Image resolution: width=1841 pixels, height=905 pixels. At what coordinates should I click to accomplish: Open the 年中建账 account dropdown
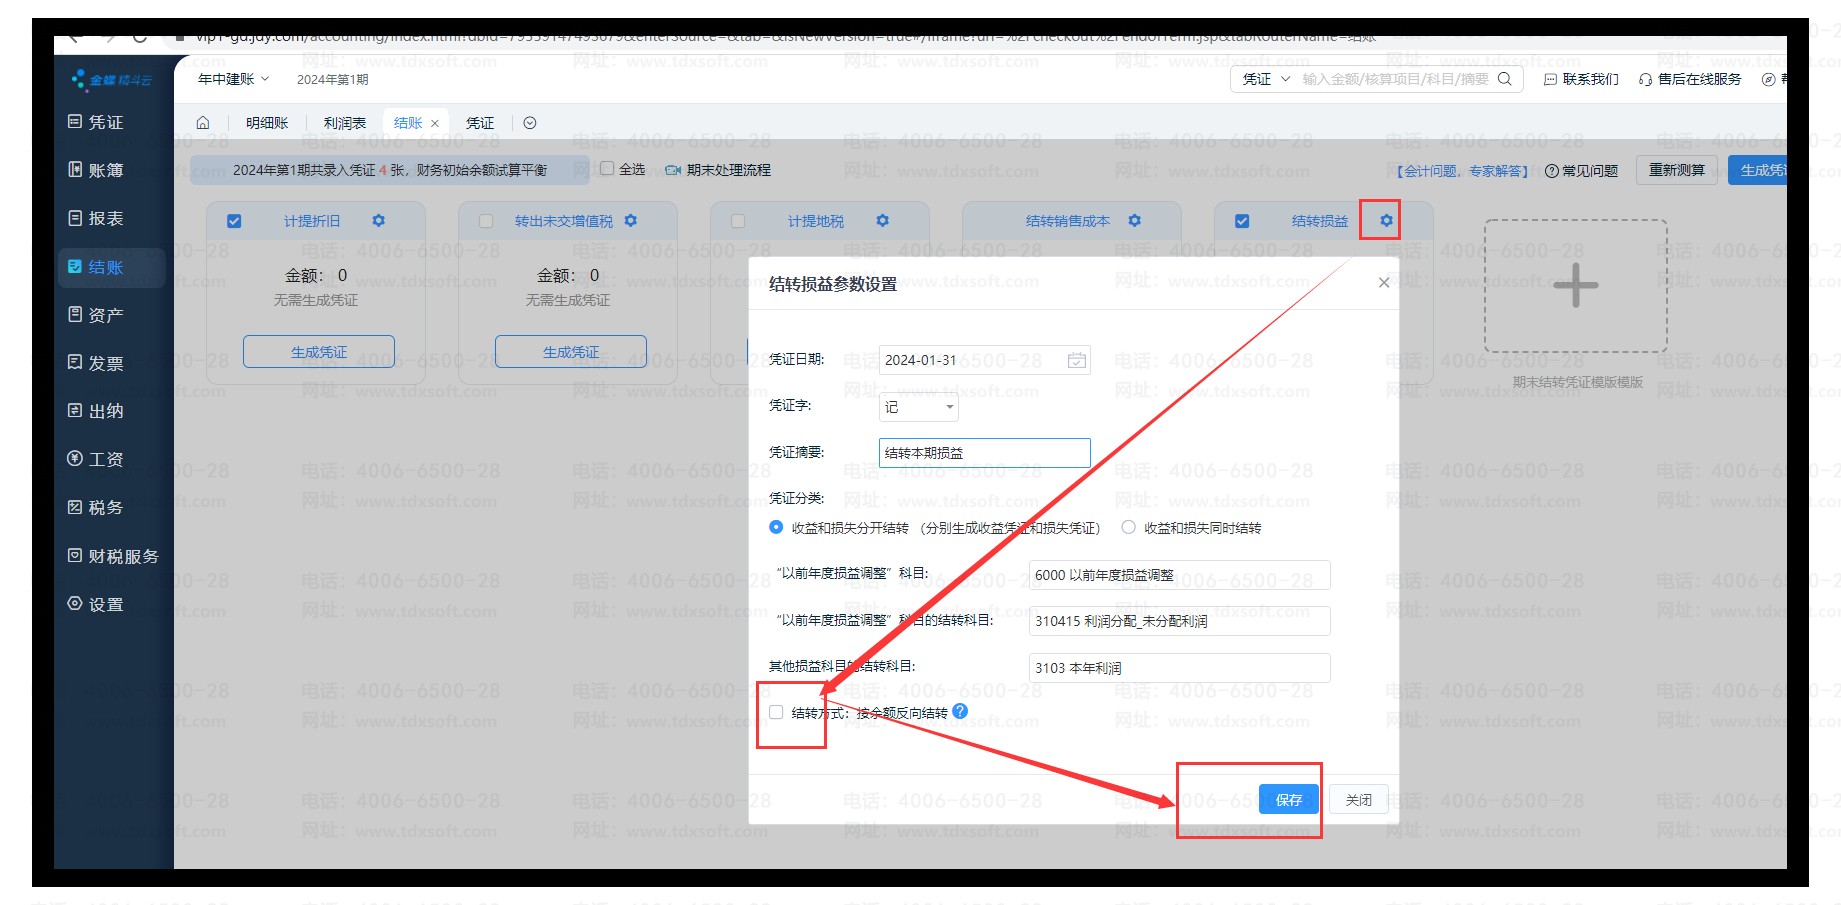tap(233, 79)
